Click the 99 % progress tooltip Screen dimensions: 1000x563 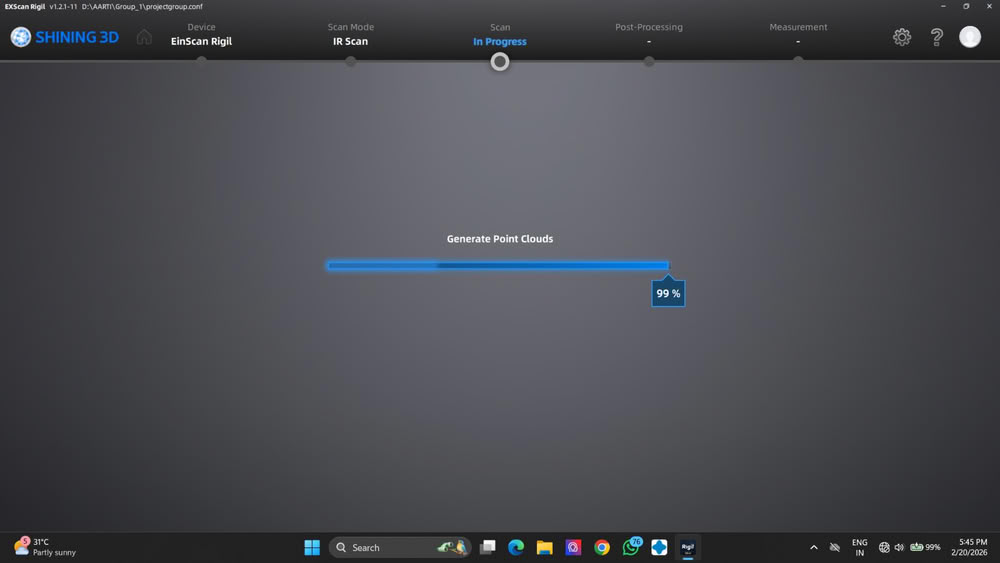[668, 293]
